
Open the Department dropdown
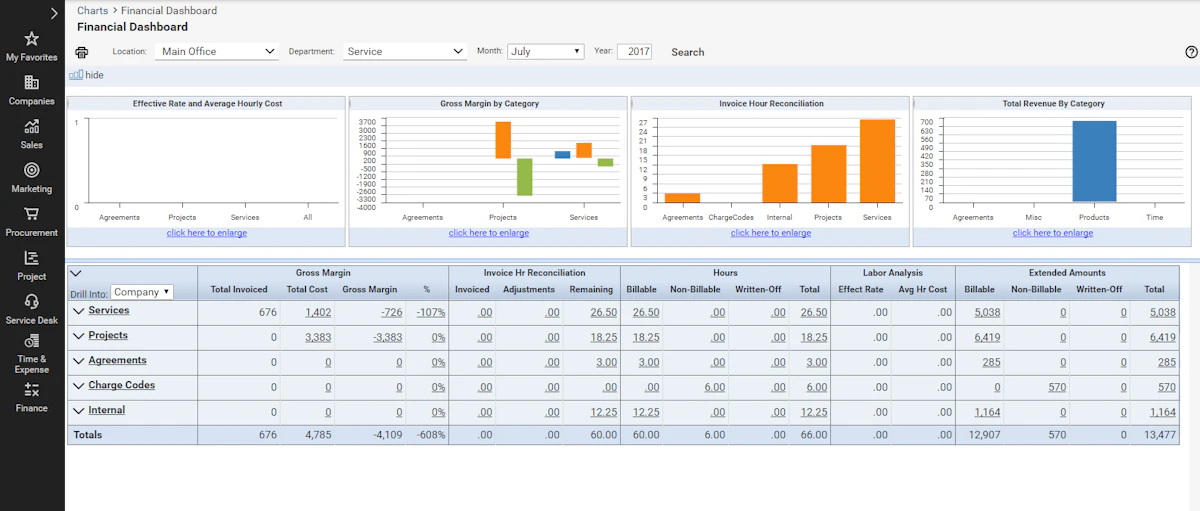tap(405, 51)
